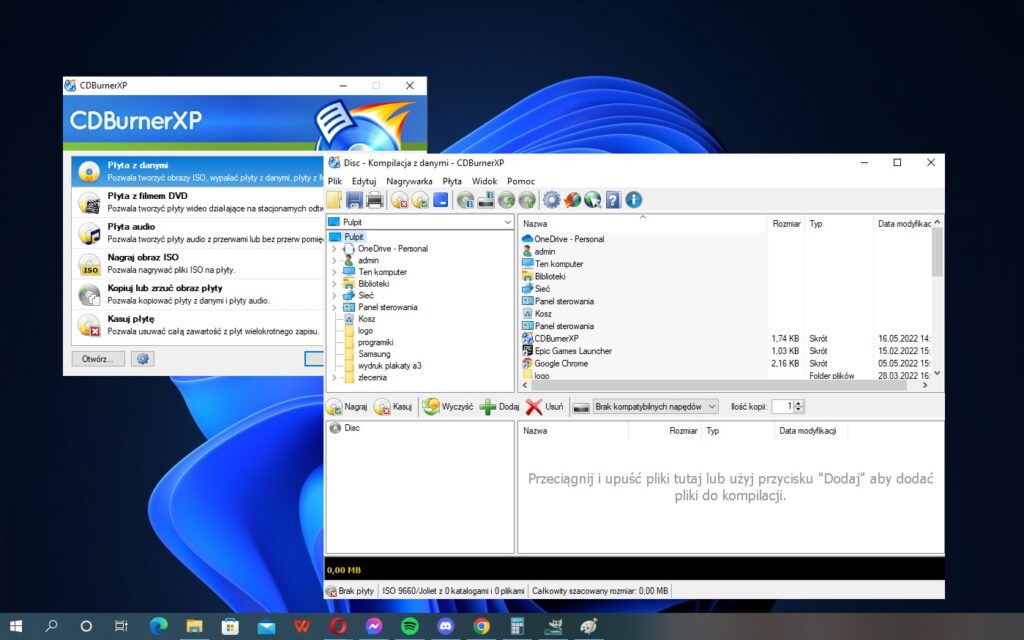Open Microsoft Edge from the taskbar
The height and width of the screenshot is (640, 1024).
tap(158, 626)
